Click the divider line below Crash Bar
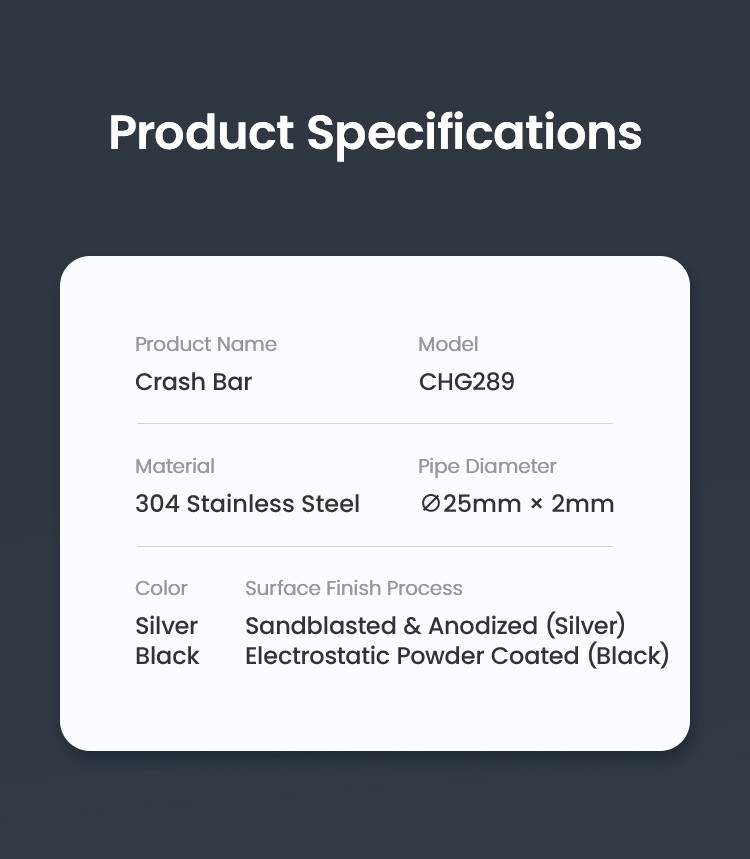 (374, 423)
